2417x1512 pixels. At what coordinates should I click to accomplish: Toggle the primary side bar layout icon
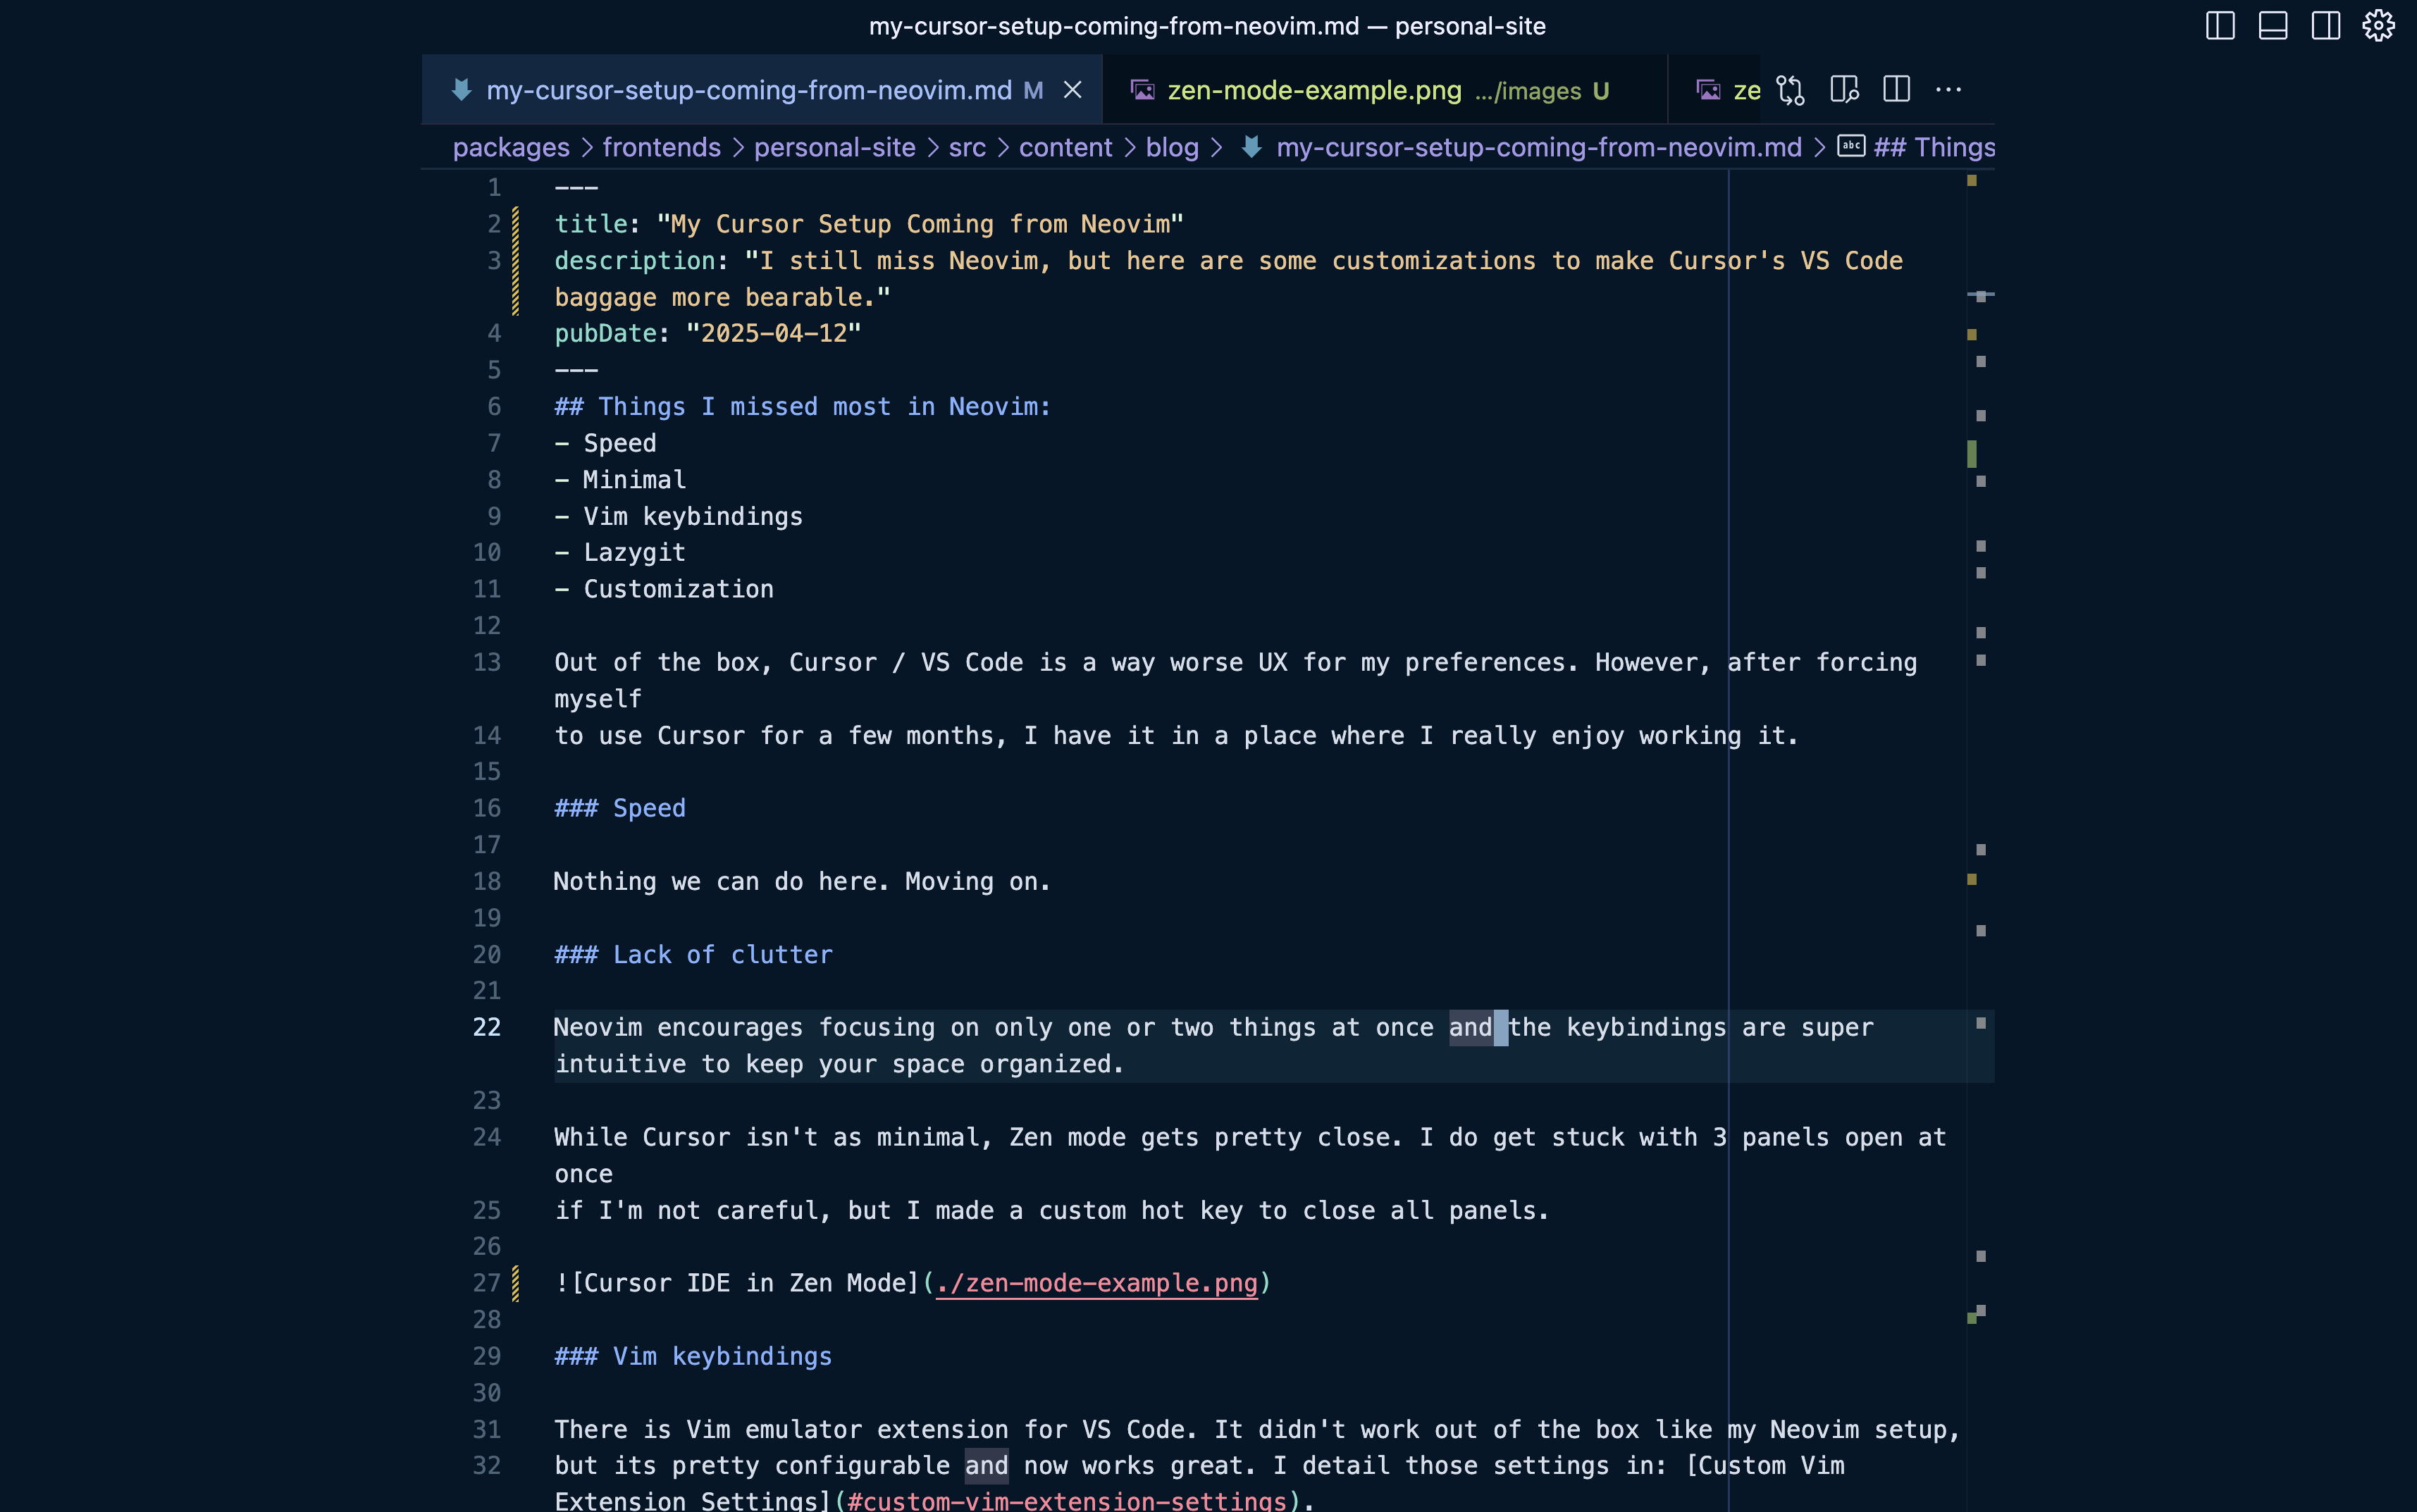[x=2220, y=26]
